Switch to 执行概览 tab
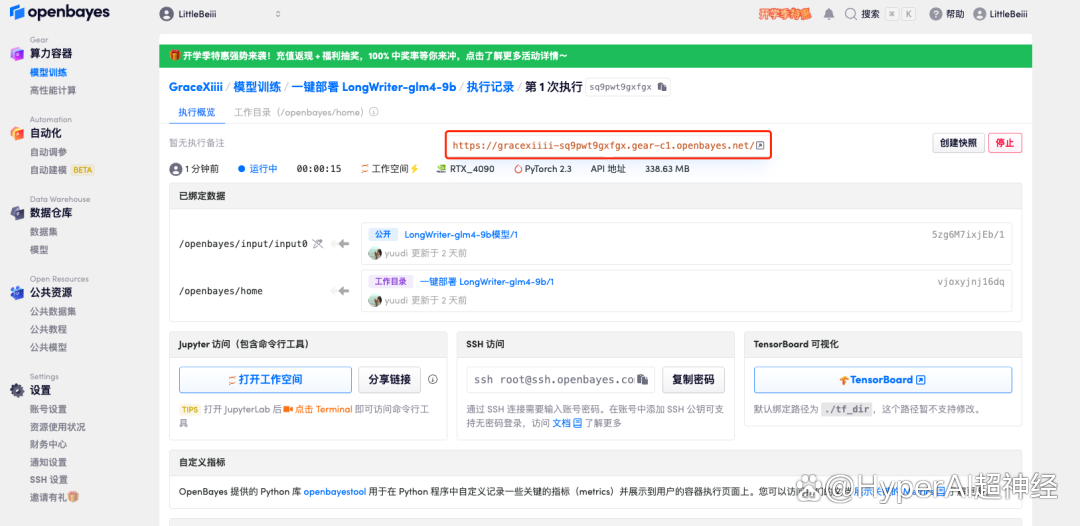This screenshot has height=526, width=1080. pyautogui.click(x=196, y=112)
